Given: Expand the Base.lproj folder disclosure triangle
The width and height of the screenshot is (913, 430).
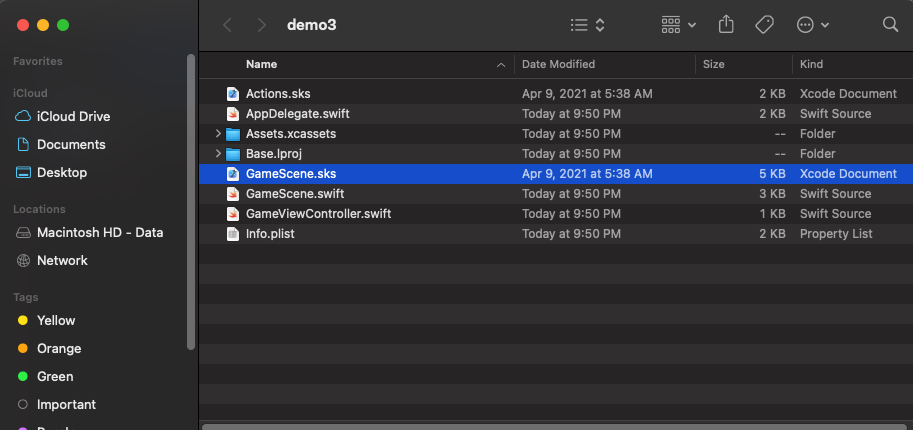Looking at the screenshot, I should pos(218,154).
